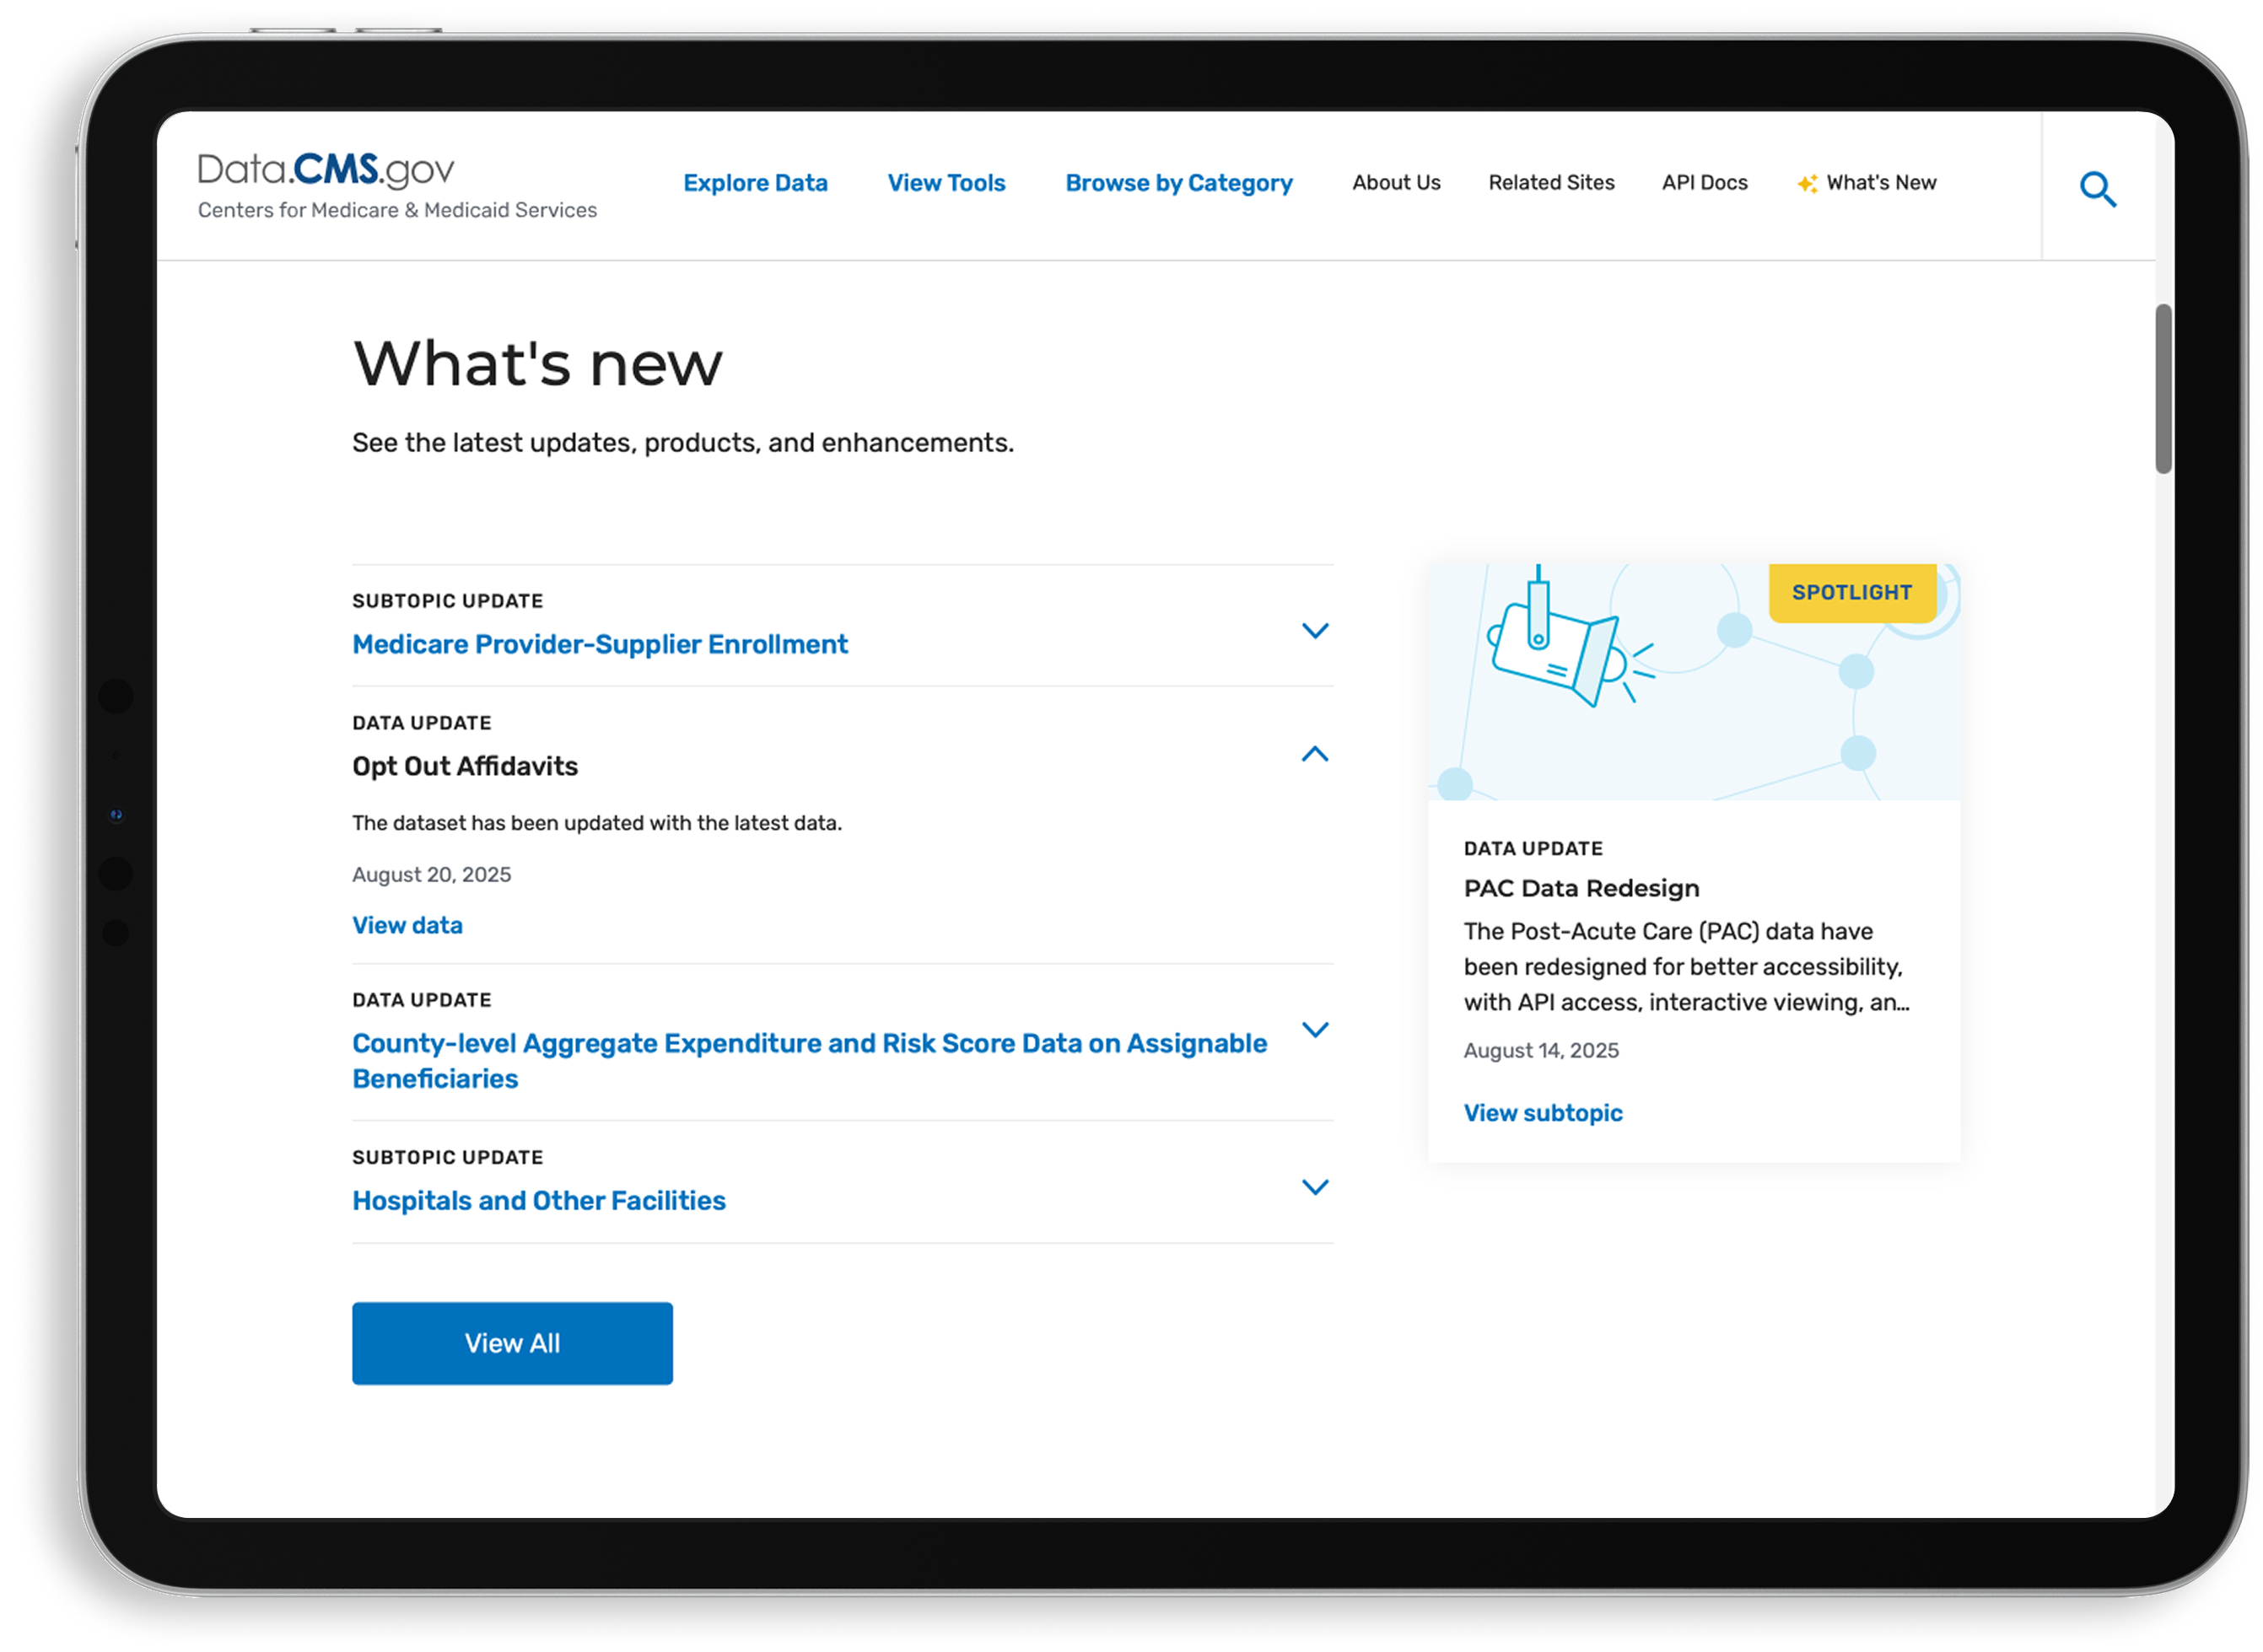Collapse the Opt Out Affidavits chevron

click(x=1314, y=753)
